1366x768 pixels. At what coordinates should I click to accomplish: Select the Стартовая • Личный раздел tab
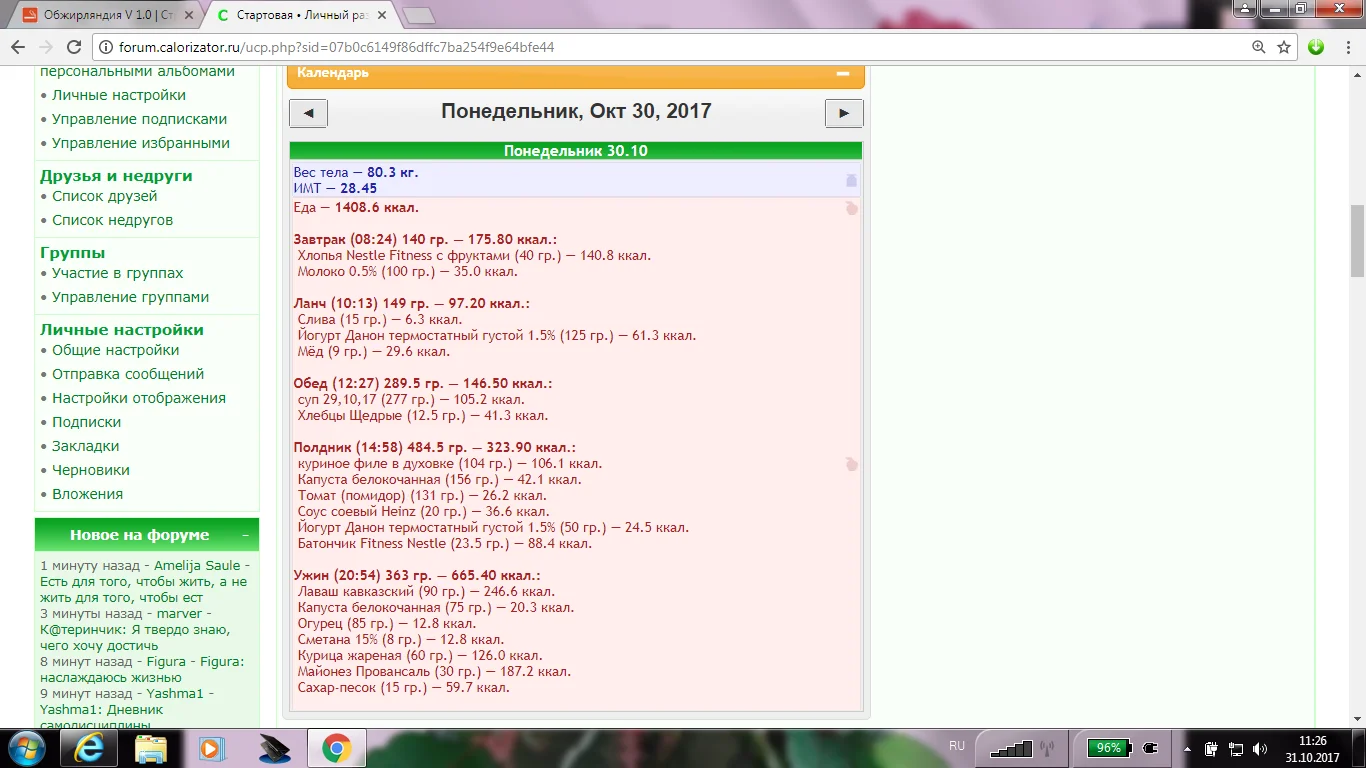click(x=300, y=15)
